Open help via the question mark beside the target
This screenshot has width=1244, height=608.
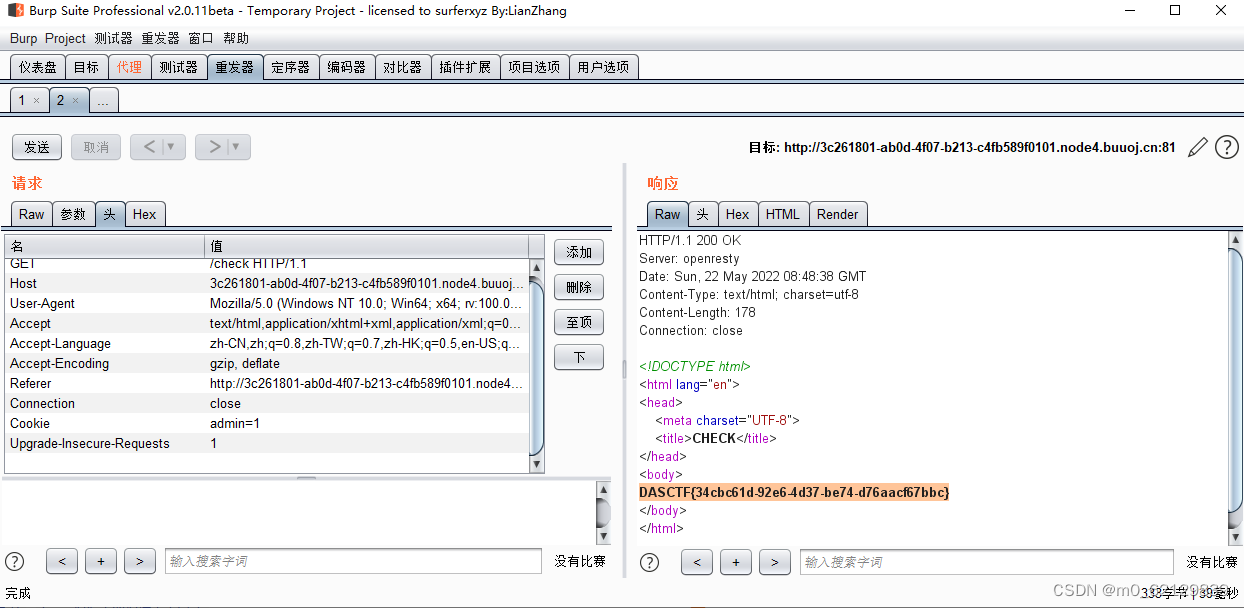[x=1226, y=147]
